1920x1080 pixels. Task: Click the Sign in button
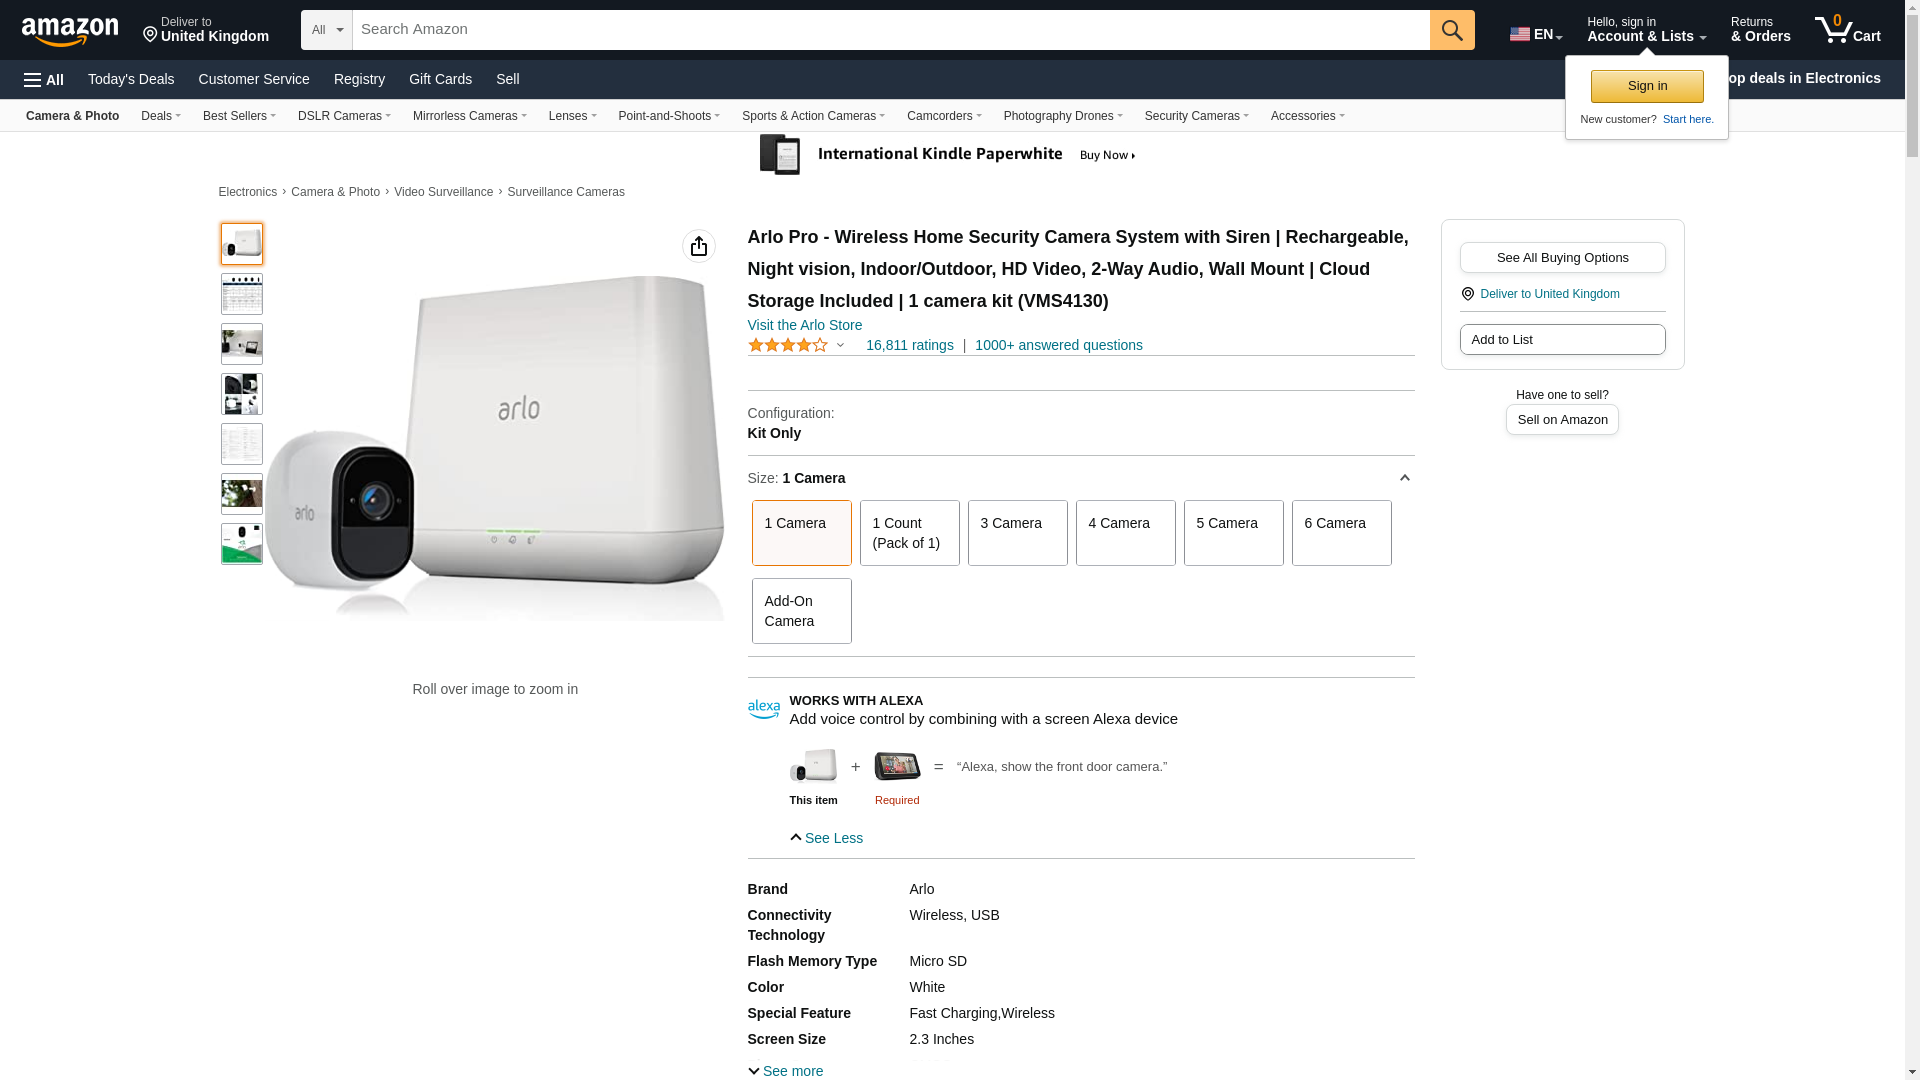point(1646,86)
